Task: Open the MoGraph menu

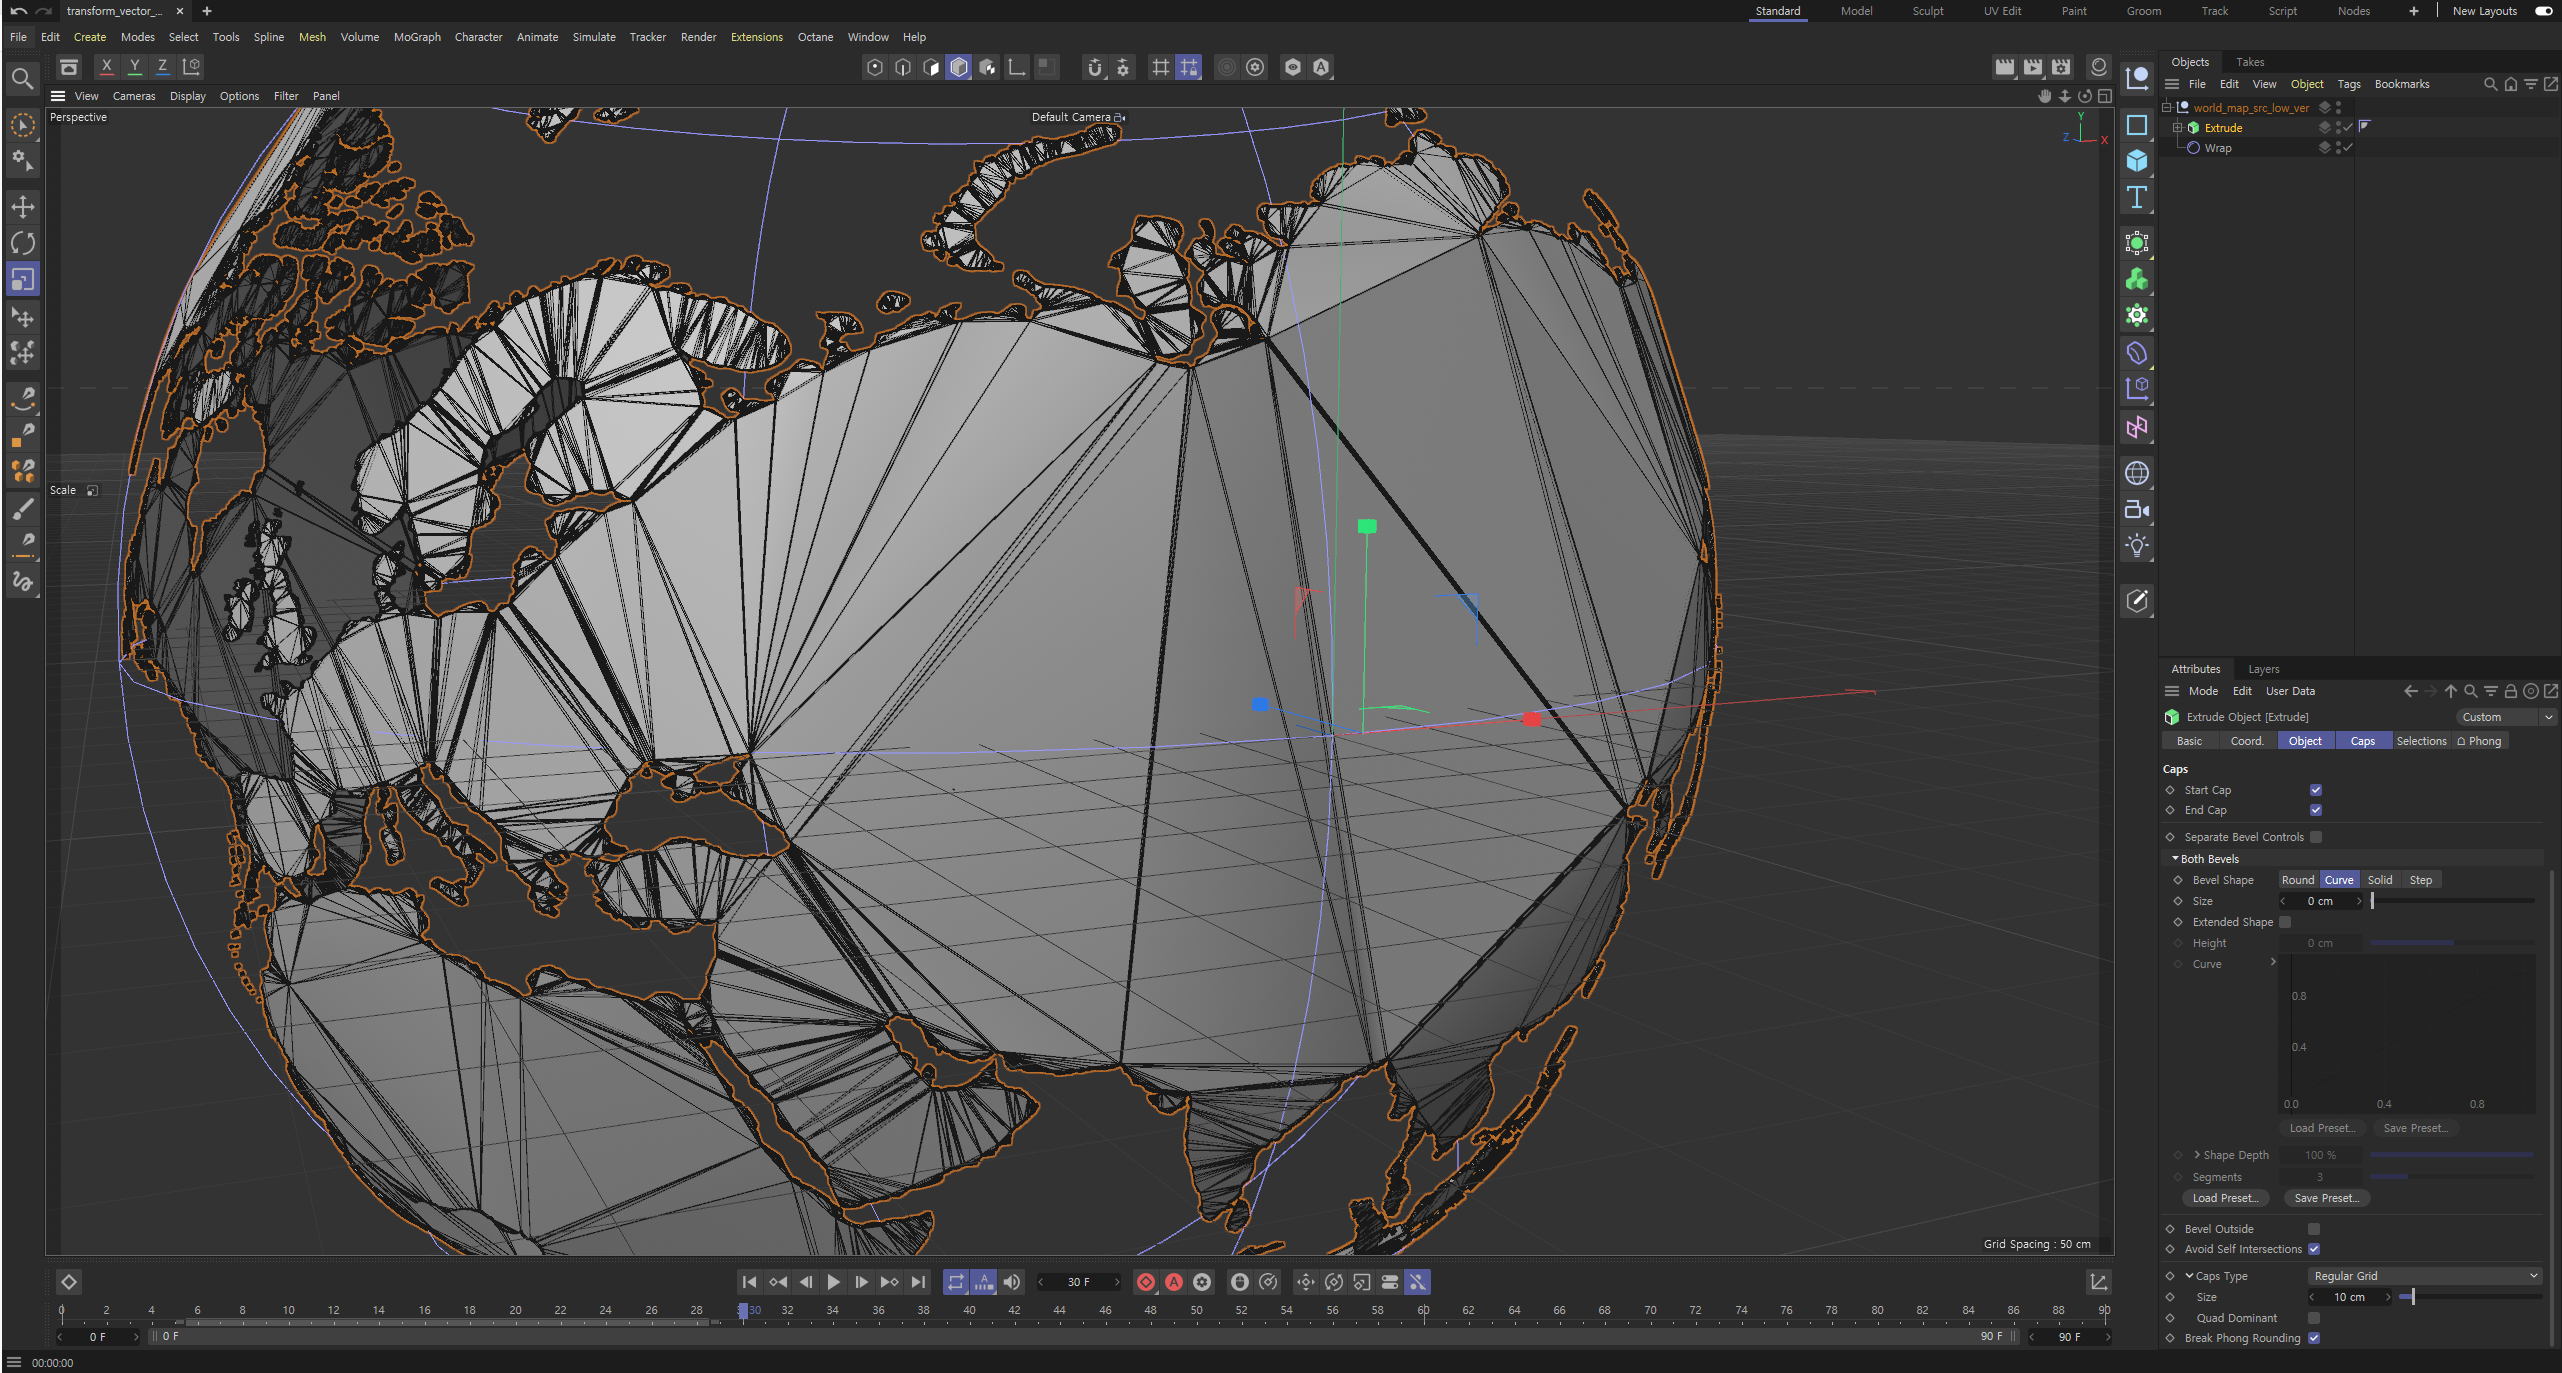Action: 417,37
